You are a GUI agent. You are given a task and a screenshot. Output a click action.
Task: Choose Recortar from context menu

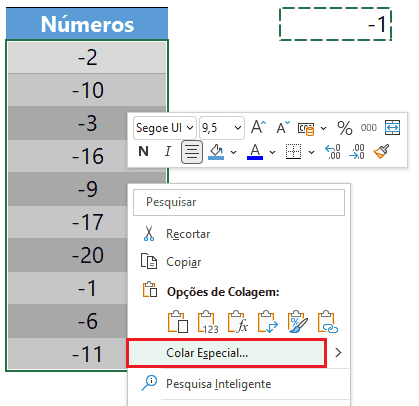pos(188,234)
